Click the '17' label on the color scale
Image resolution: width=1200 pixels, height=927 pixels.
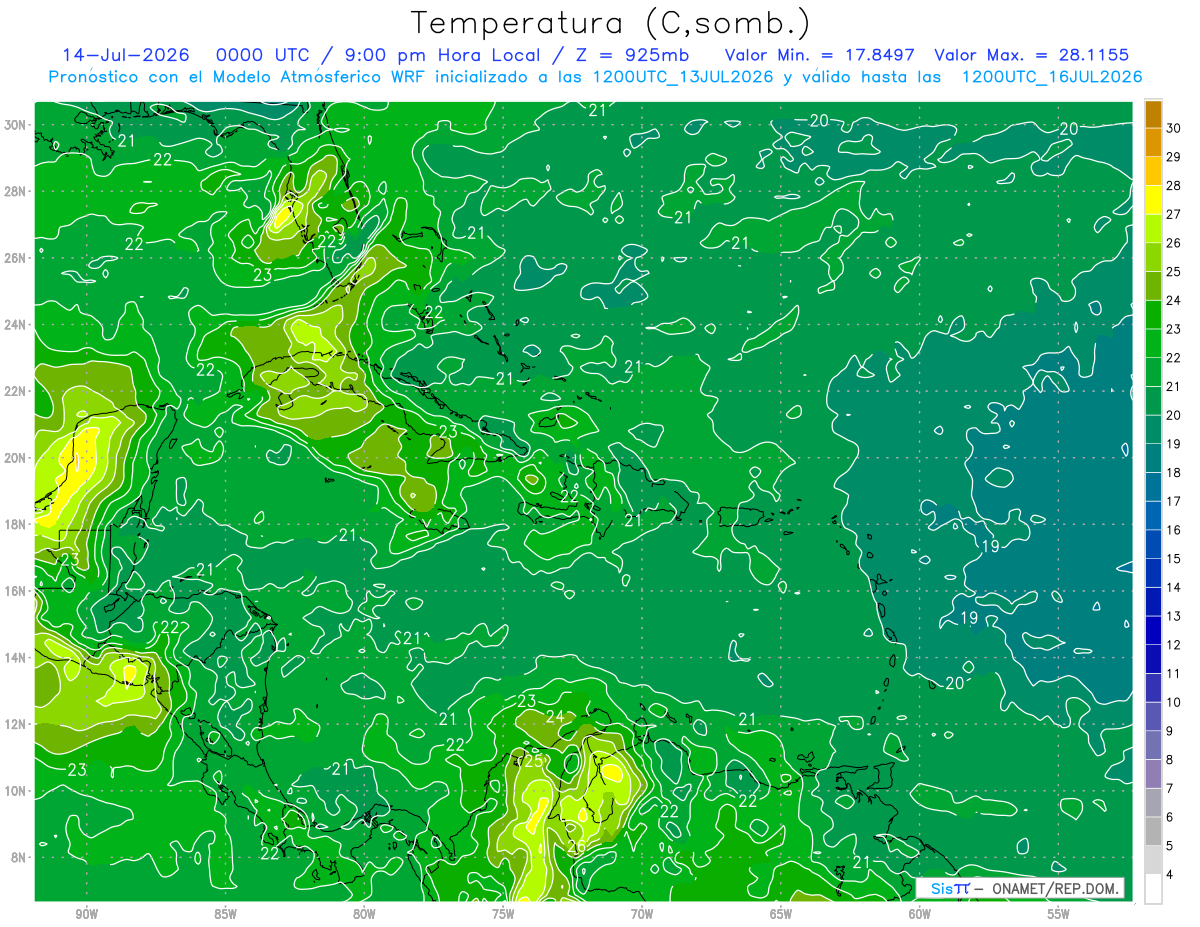[x=1174, y=501]
